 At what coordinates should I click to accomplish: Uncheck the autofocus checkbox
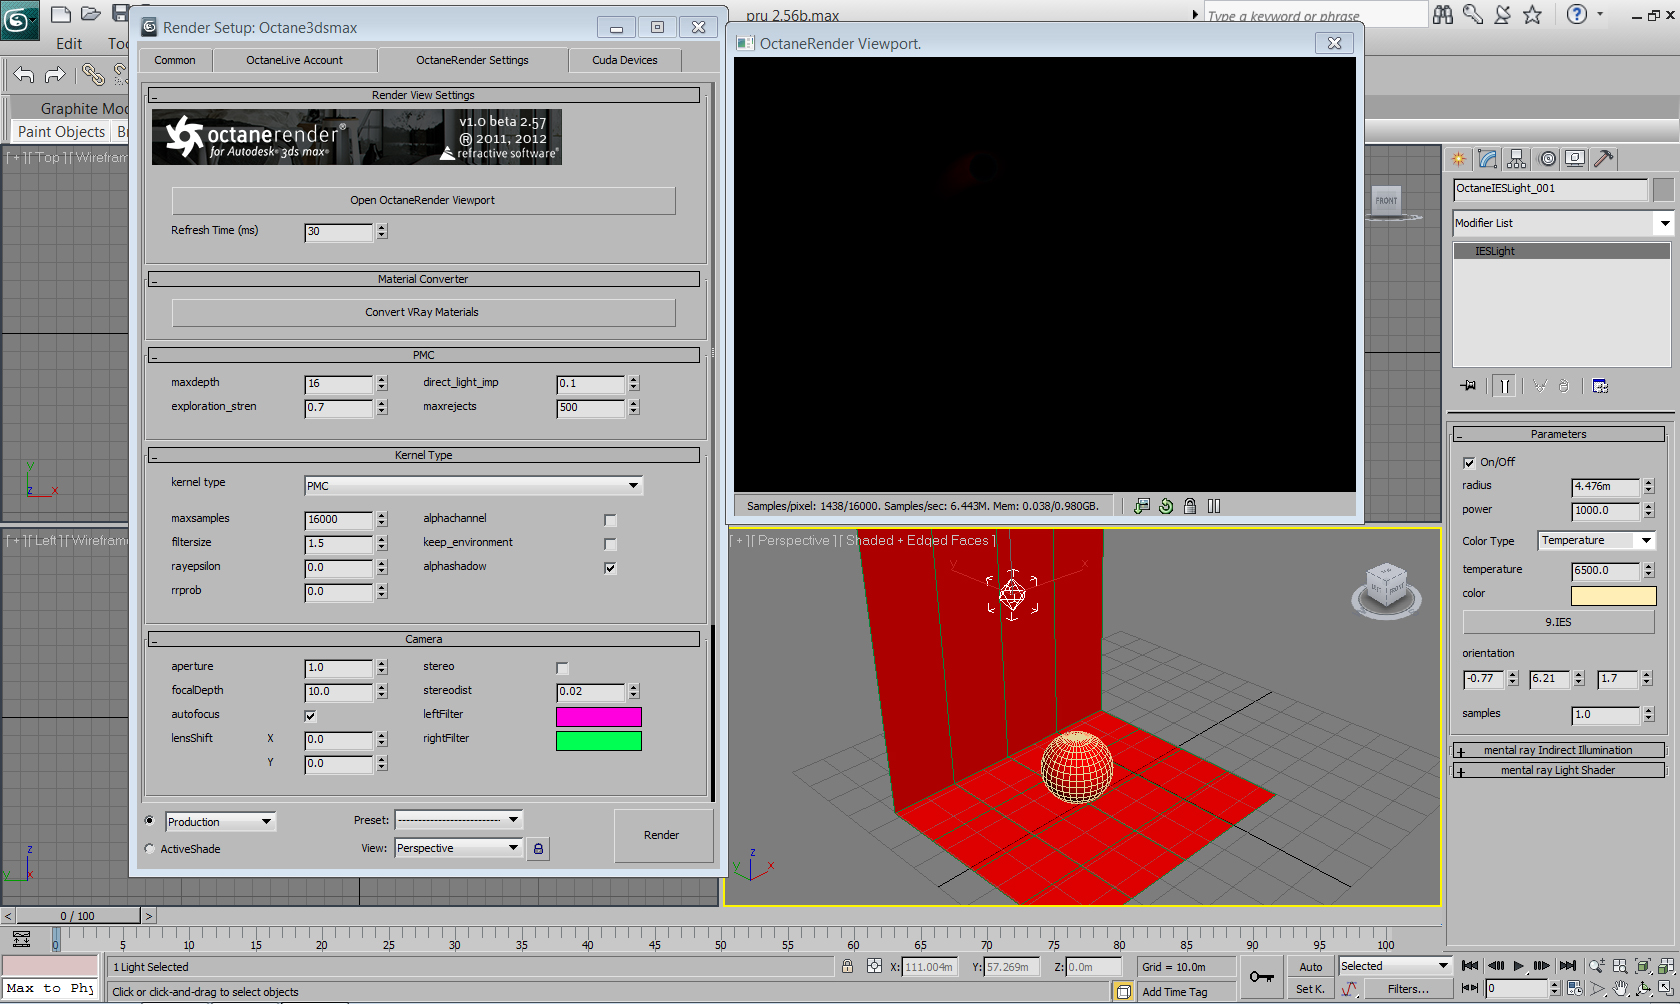[310, 716]
